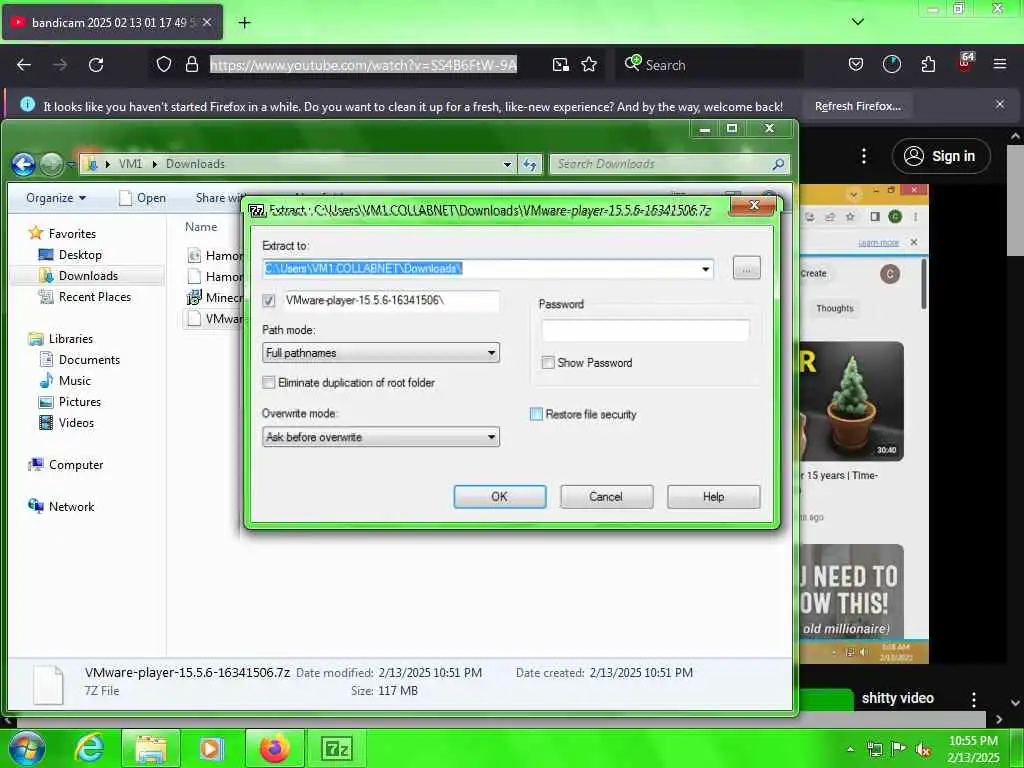The height and width of the screenshot is (768, 1024).
Task: Open Documents library
Action: coord(80,359)
